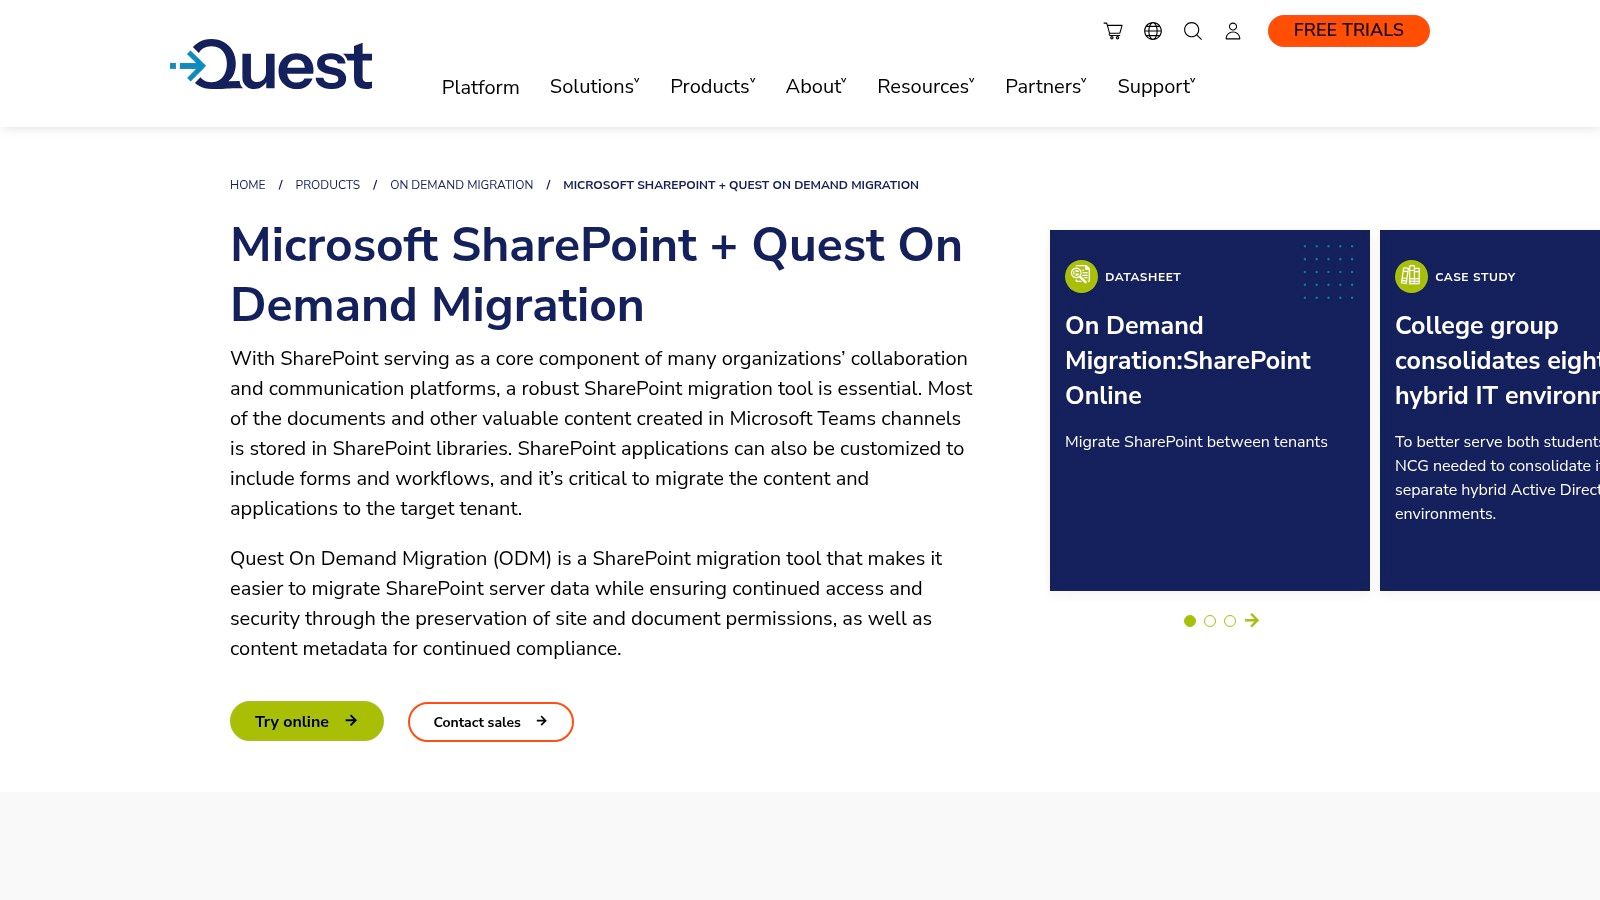Select the second carousel dot
The width and height of the screenshot is (1600, 900).
(1210, 621)
